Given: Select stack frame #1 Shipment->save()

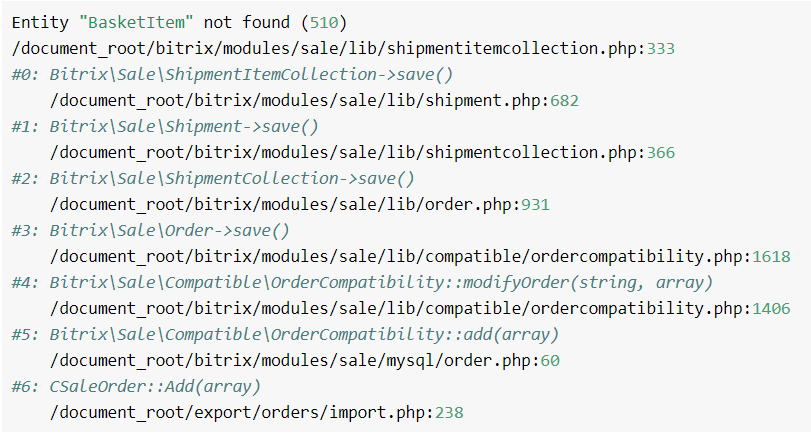Looking at the screenshot, I should coord(165,127).
